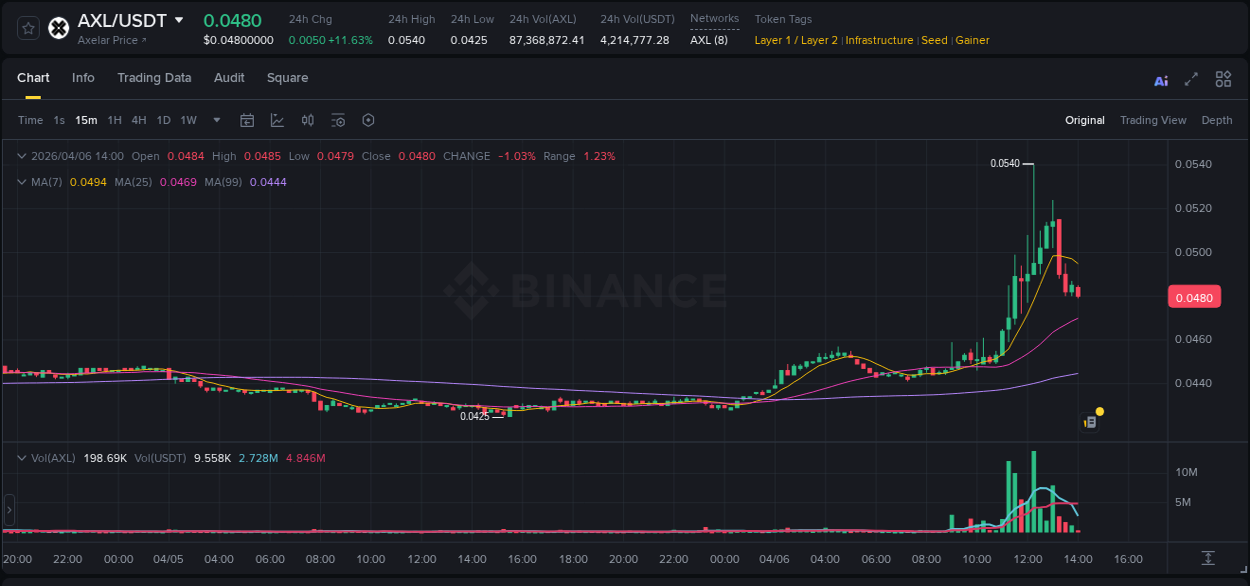
Task: Click the yellow event dot on chart
Action: coord(1100,411)
